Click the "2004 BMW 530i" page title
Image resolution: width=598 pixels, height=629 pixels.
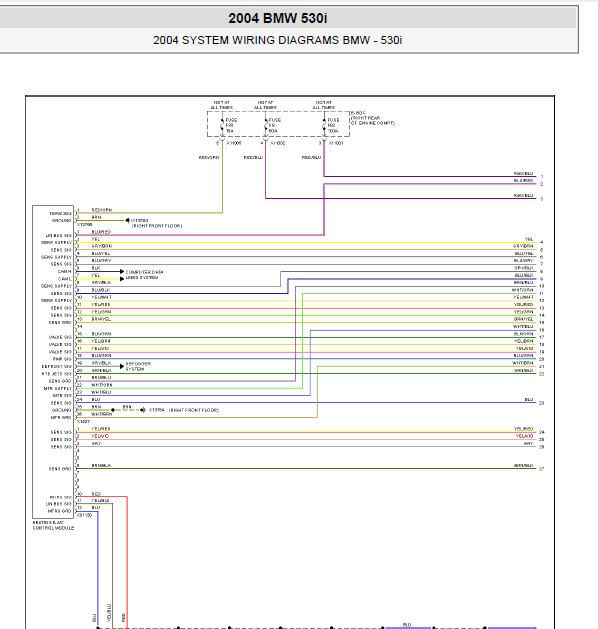pos(278,18)
